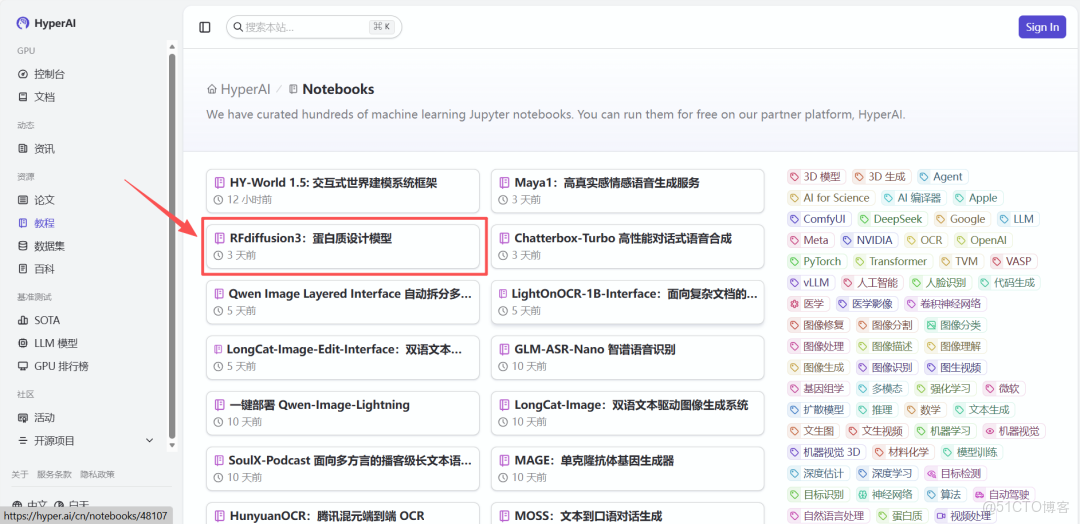Select the AI for Science tag

coord(831,198)
